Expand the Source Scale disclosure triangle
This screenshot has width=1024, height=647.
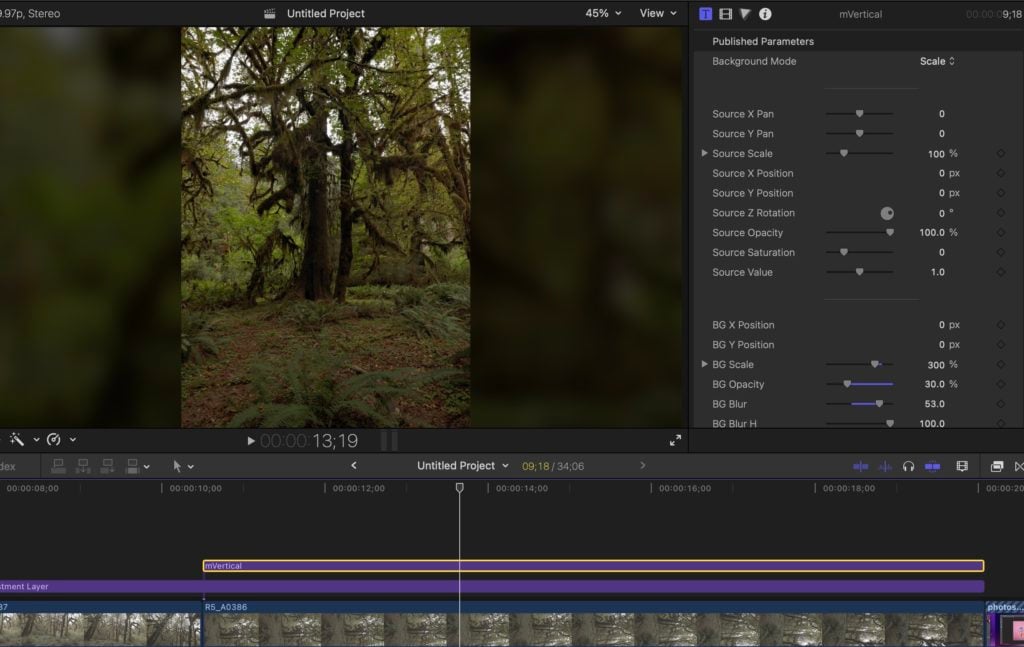(704, 153)
